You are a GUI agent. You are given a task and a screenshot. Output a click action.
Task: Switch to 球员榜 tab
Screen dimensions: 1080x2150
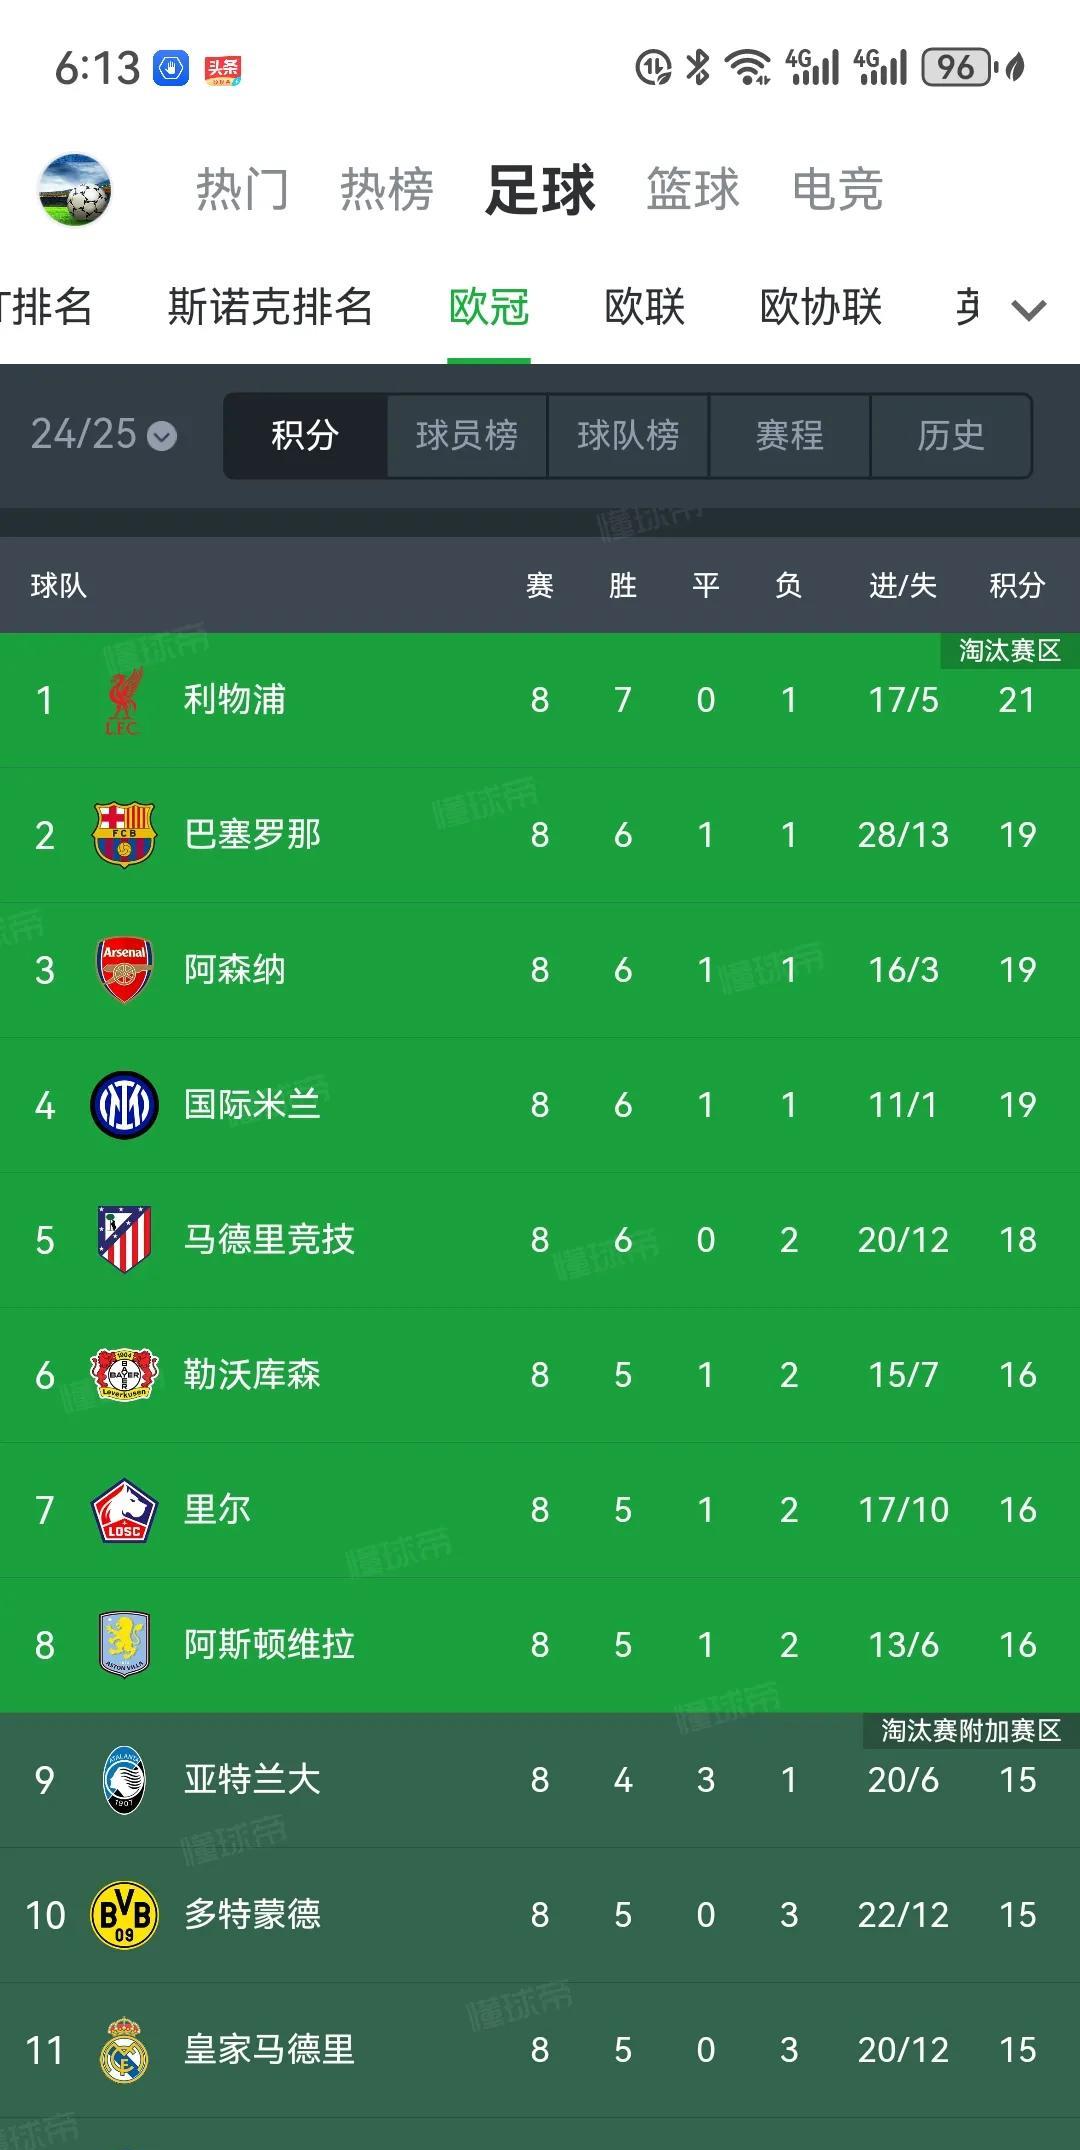point(467,435)
